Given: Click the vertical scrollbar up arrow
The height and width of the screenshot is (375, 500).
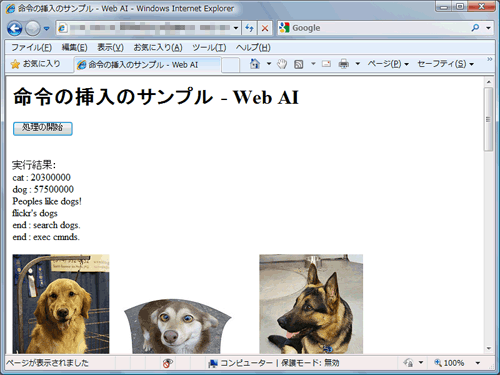Looking at the screenshot, I should tap(489, 82).
